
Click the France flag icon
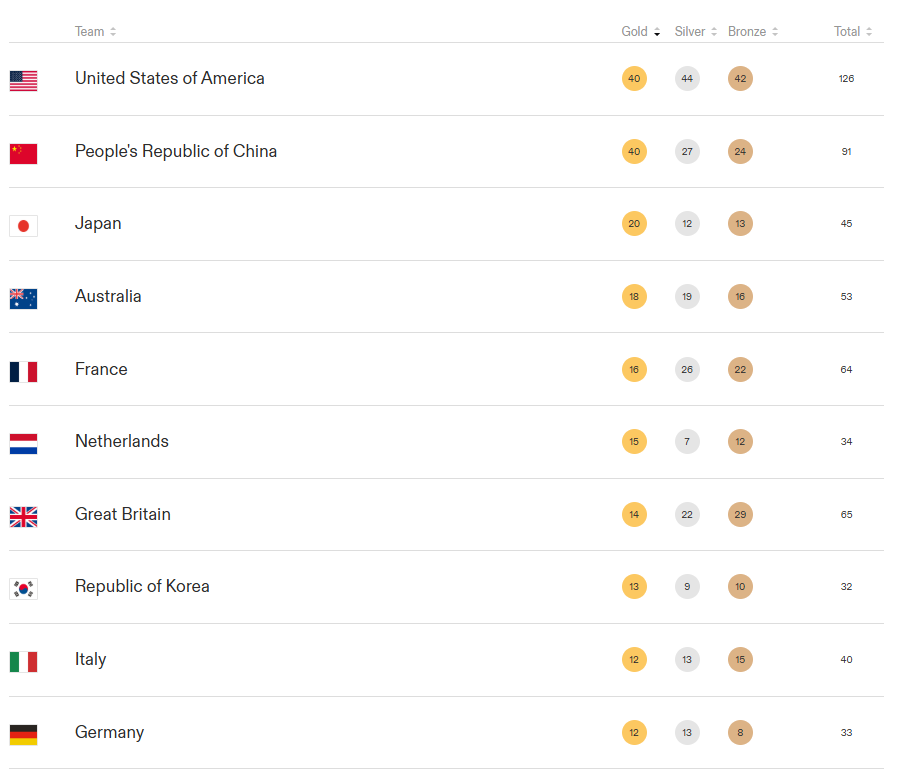23,371
